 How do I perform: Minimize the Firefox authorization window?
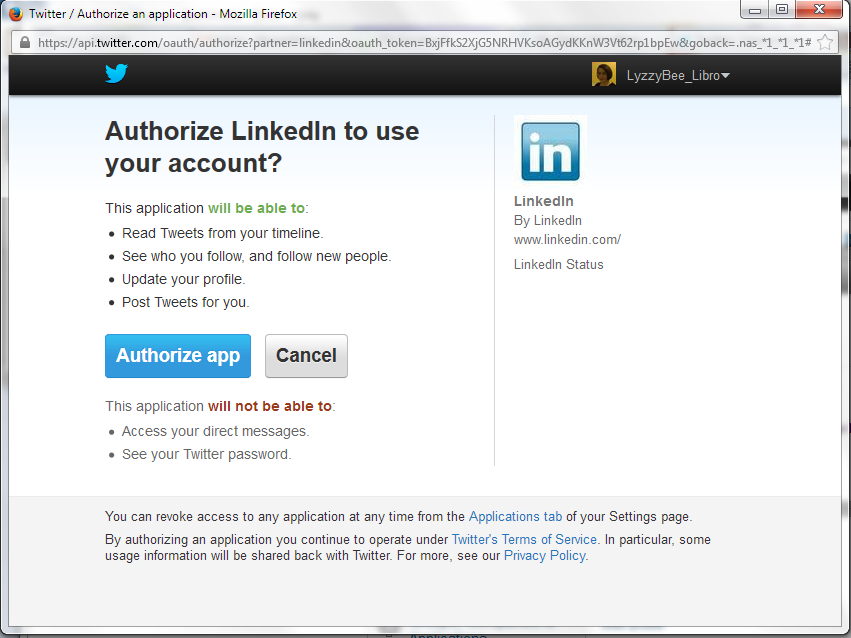coord(755,10)
